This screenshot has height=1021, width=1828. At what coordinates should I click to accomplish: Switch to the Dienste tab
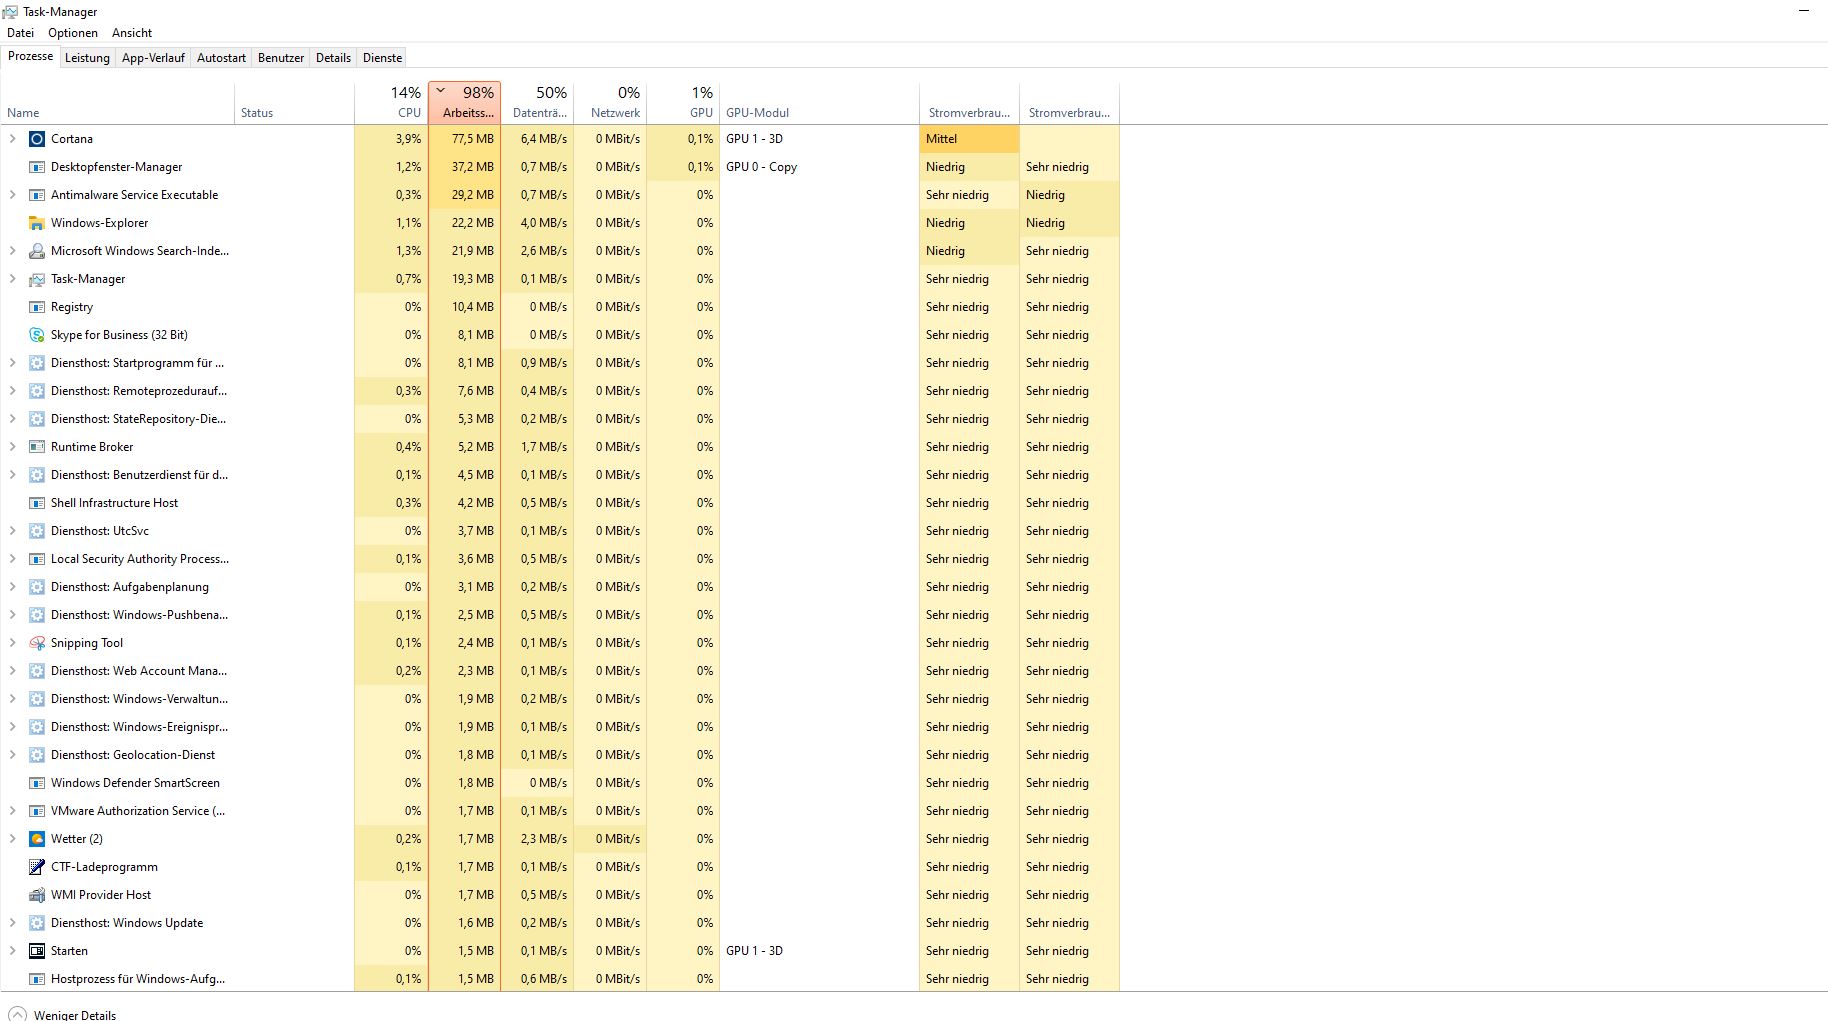pos(382,58)
